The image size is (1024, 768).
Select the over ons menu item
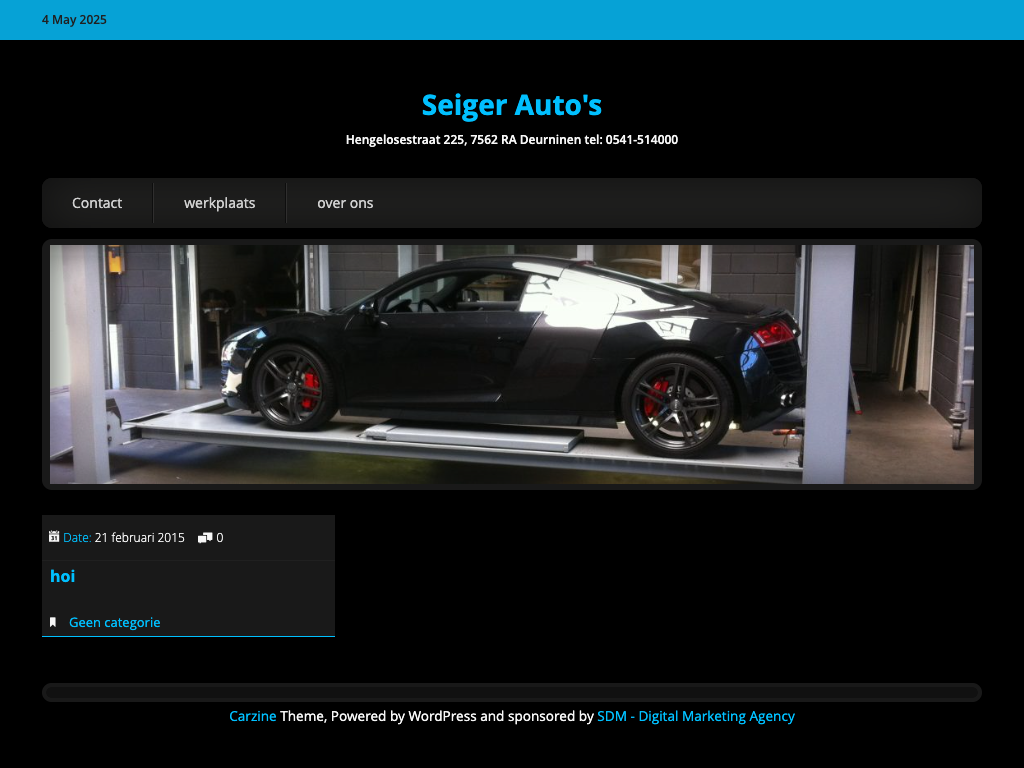point(345,203)
